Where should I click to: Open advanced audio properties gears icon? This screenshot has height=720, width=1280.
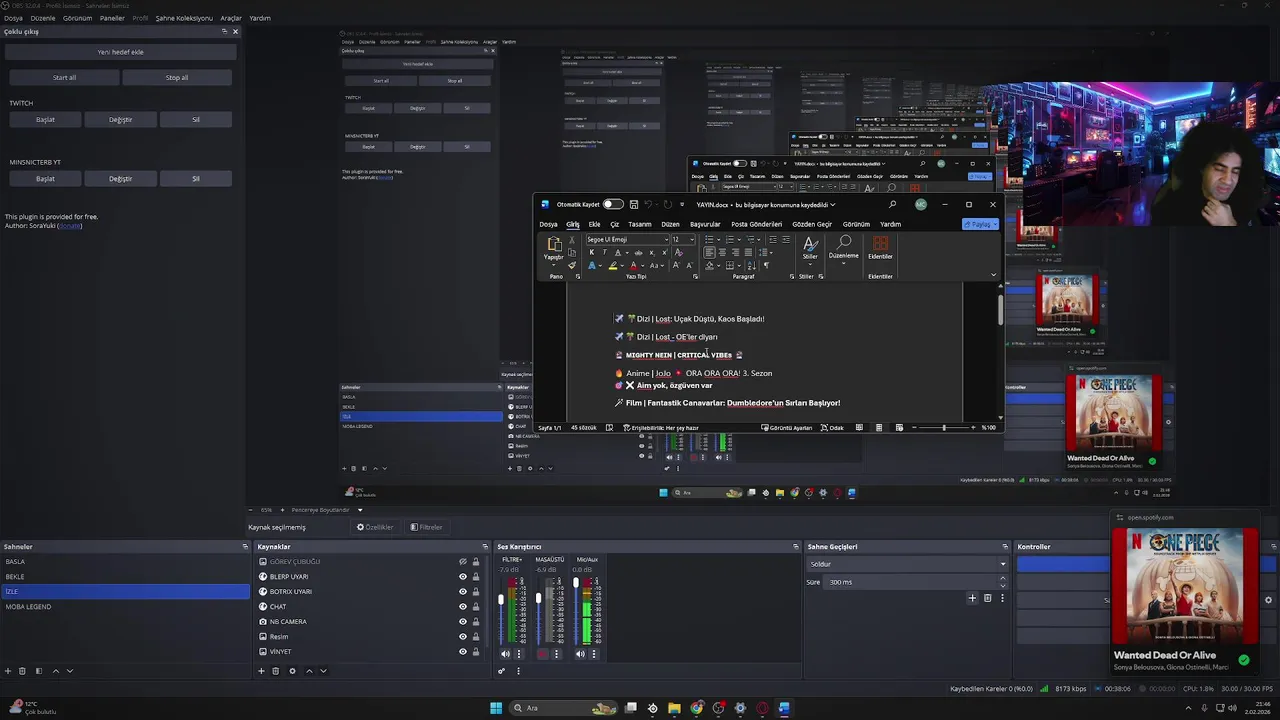(x=502, y=671)
